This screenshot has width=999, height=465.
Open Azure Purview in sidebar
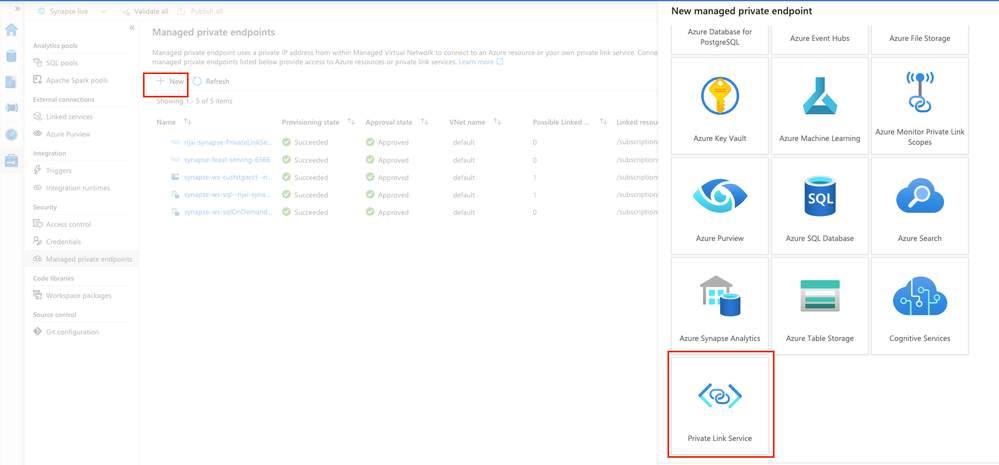pos(68,134)
